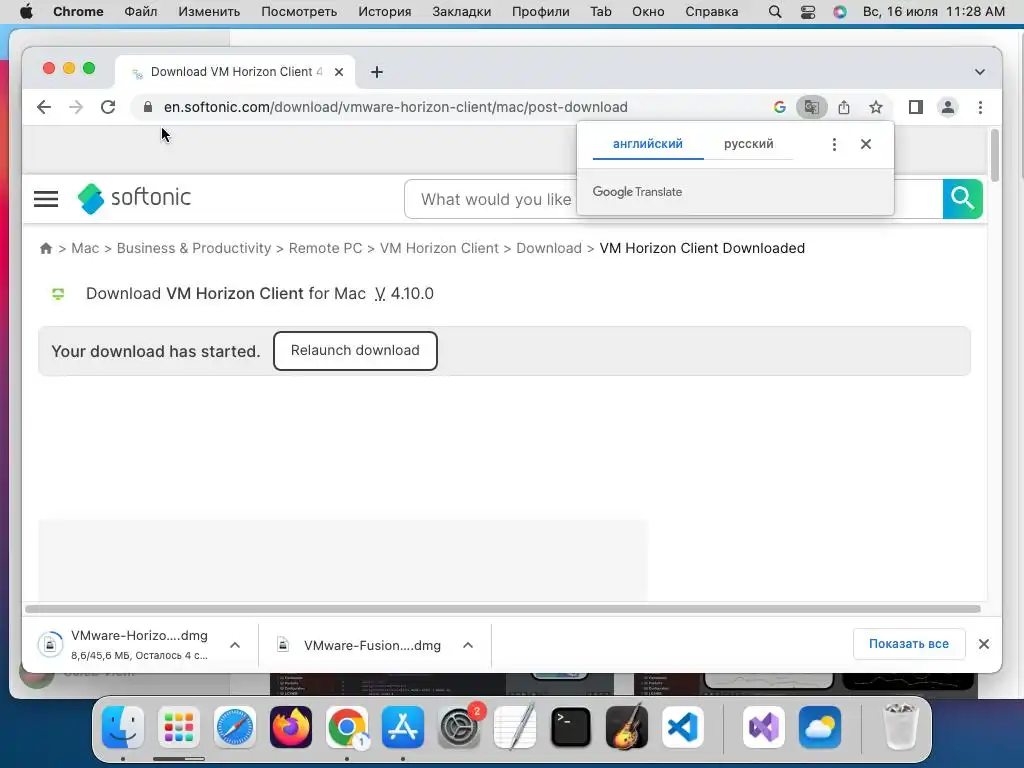Open Terminal from the Dock
Screen dimensions: 1024x768
571,727
